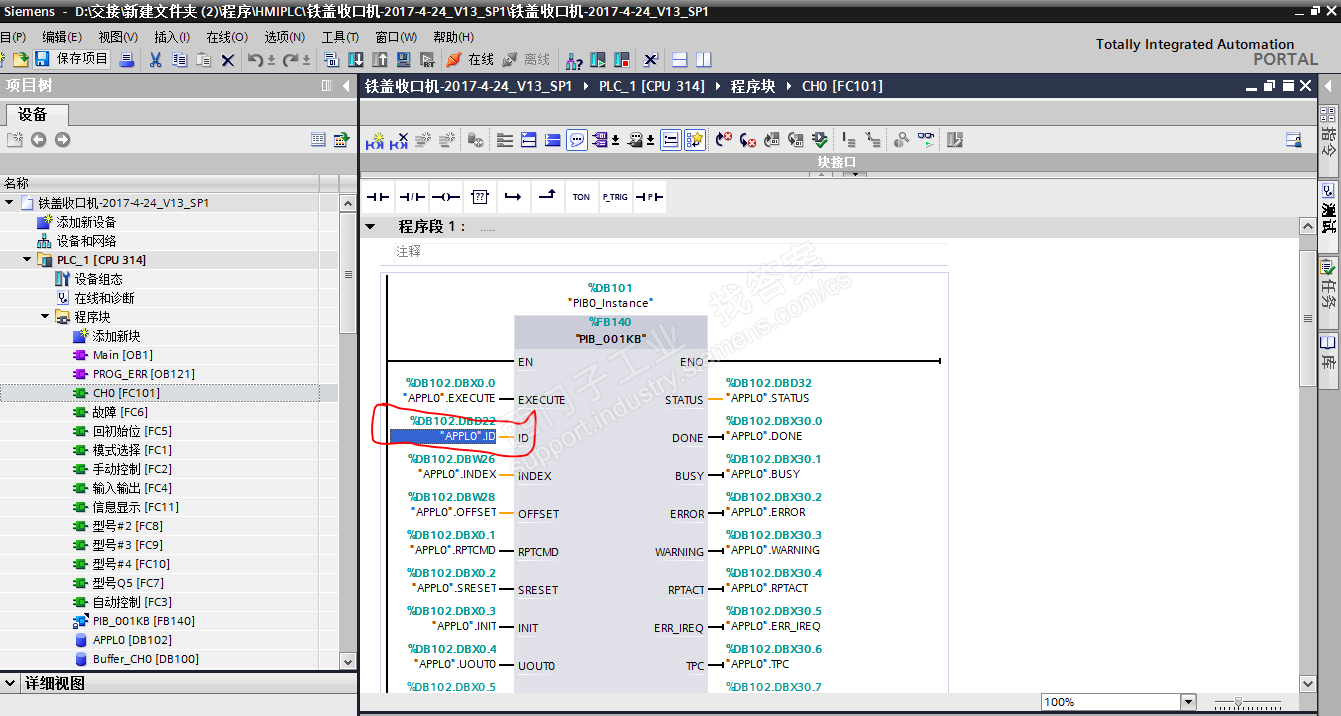Upload from device icon
The height and width of the screenshot is (716, 1341).
[379, 60]
